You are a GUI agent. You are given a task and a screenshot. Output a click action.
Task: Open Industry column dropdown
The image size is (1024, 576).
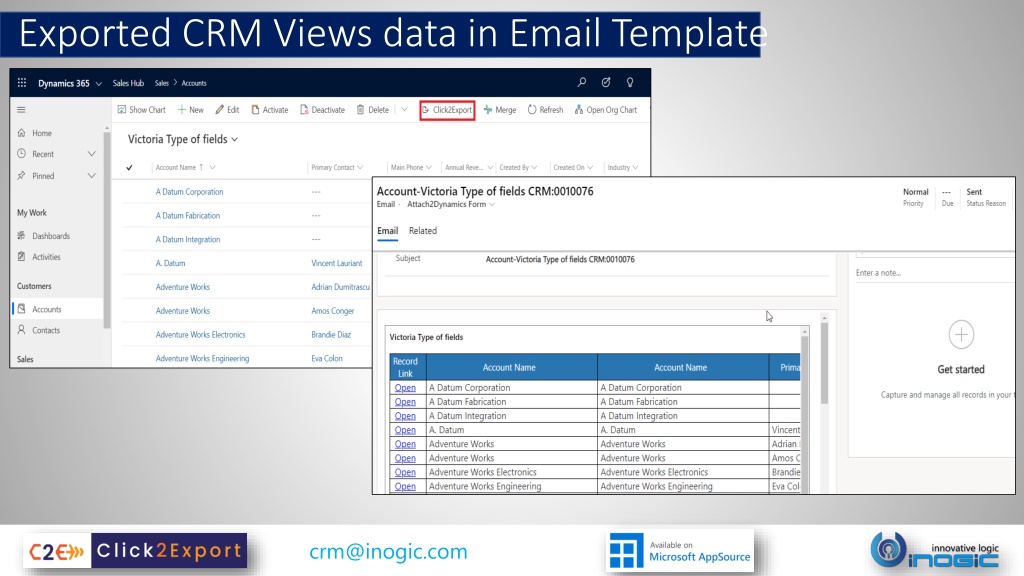click(635, 168)
